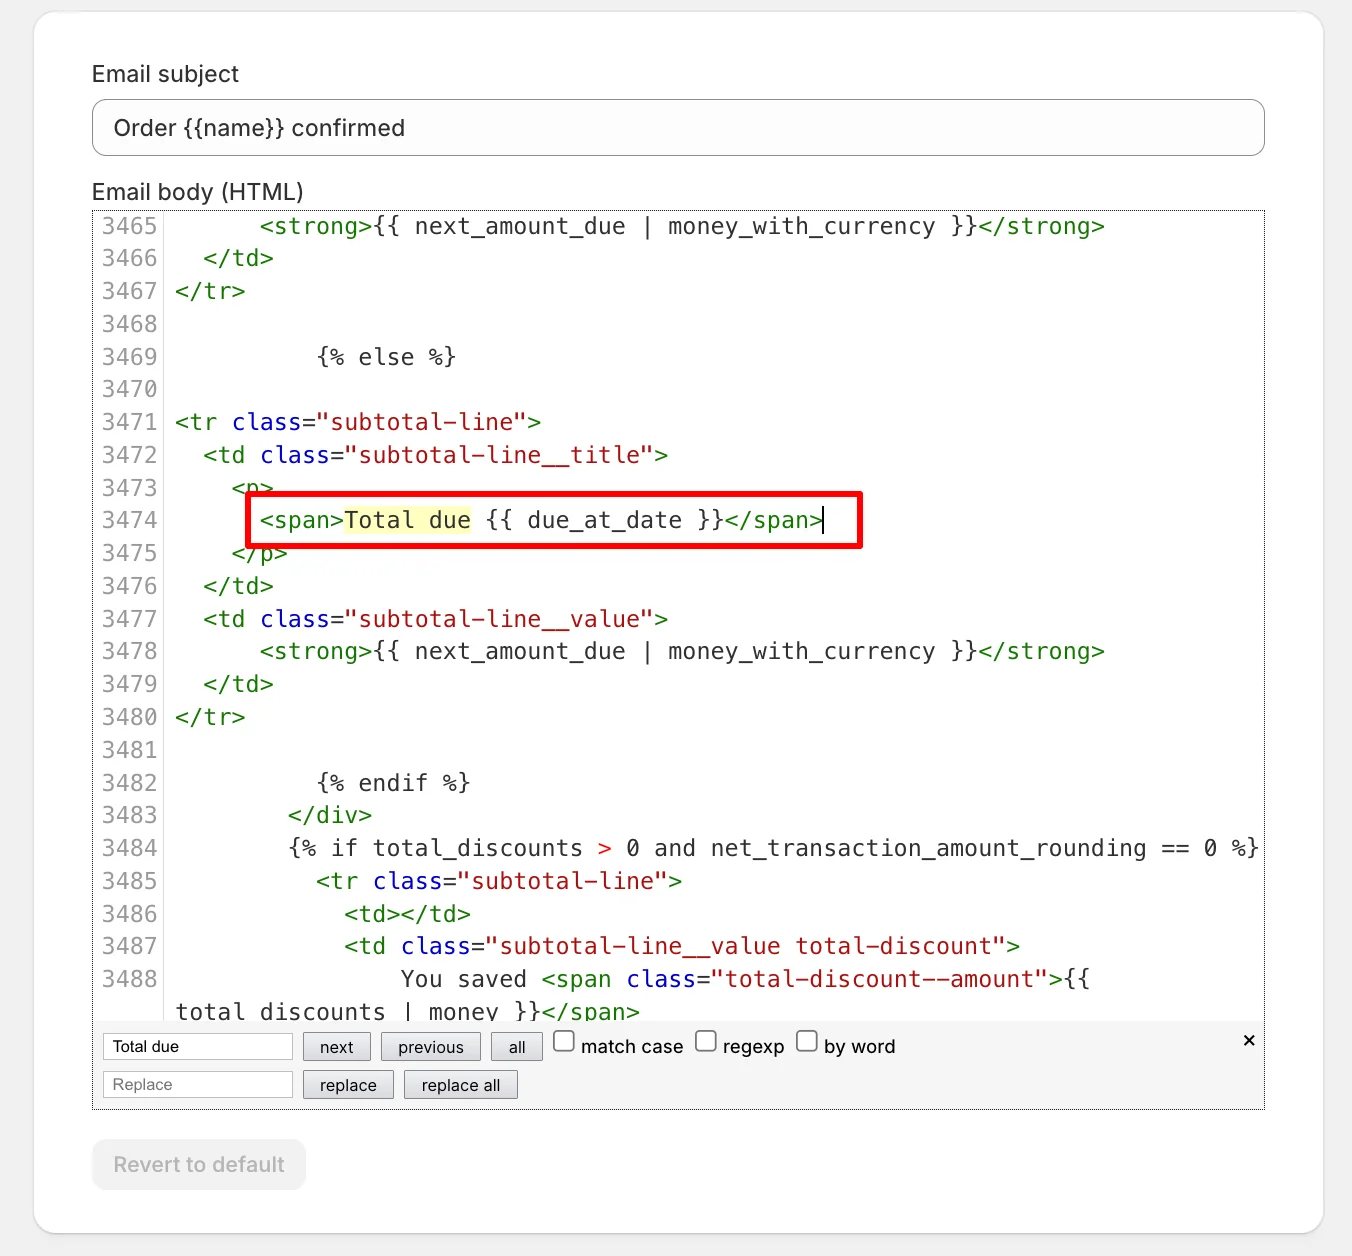Click the strong tag code on line 3478
The width and height of the screenshot is (1352, 1256).
point(682,651)
